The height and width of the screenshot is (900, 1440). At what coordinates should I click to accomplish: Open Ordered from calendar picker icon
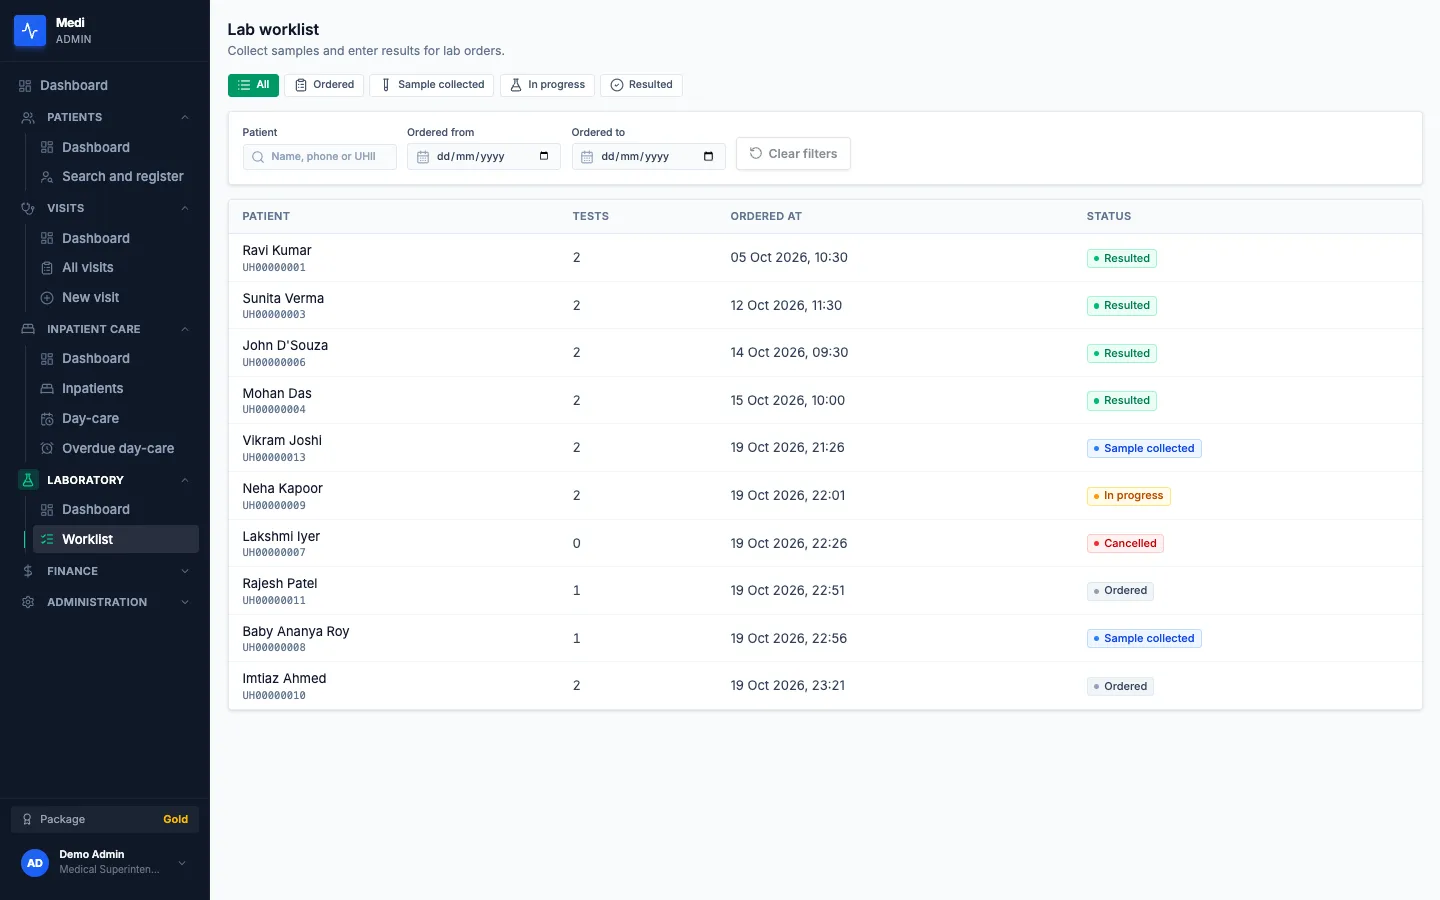coord(544,156)
